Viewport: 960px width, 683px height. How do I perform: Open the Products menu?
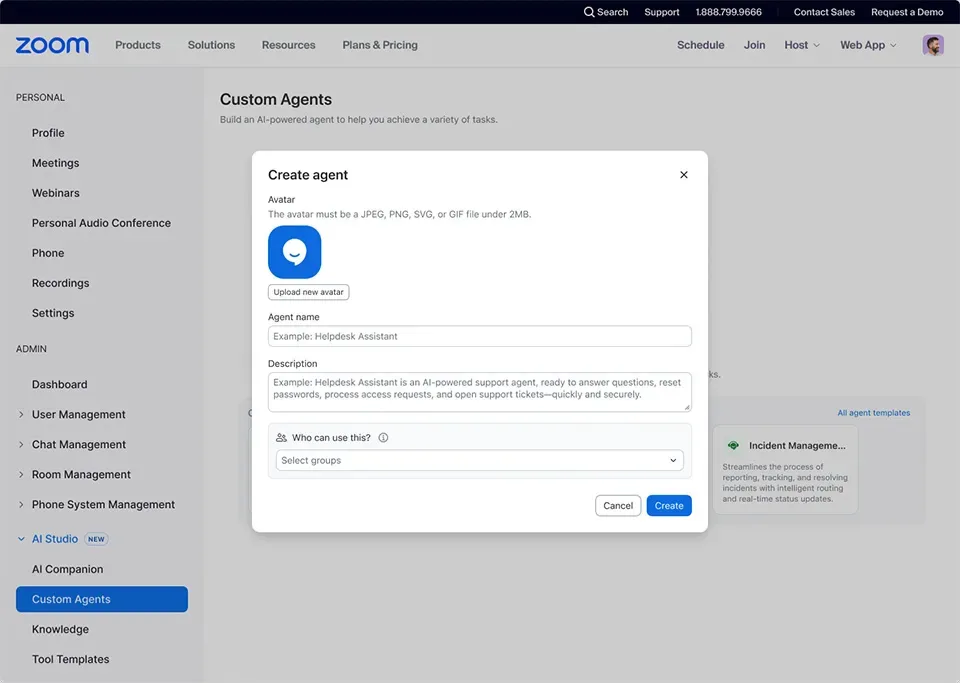(137, 45)
